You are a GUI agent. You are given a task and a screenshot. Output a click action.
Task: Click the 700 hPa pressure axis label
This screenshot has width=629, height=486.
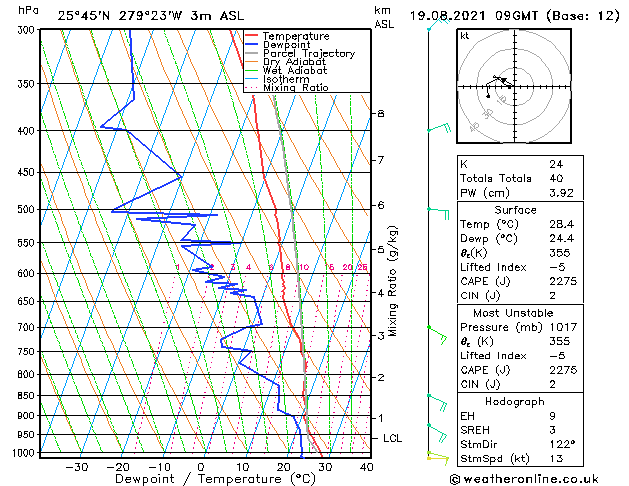coord(28,327)
